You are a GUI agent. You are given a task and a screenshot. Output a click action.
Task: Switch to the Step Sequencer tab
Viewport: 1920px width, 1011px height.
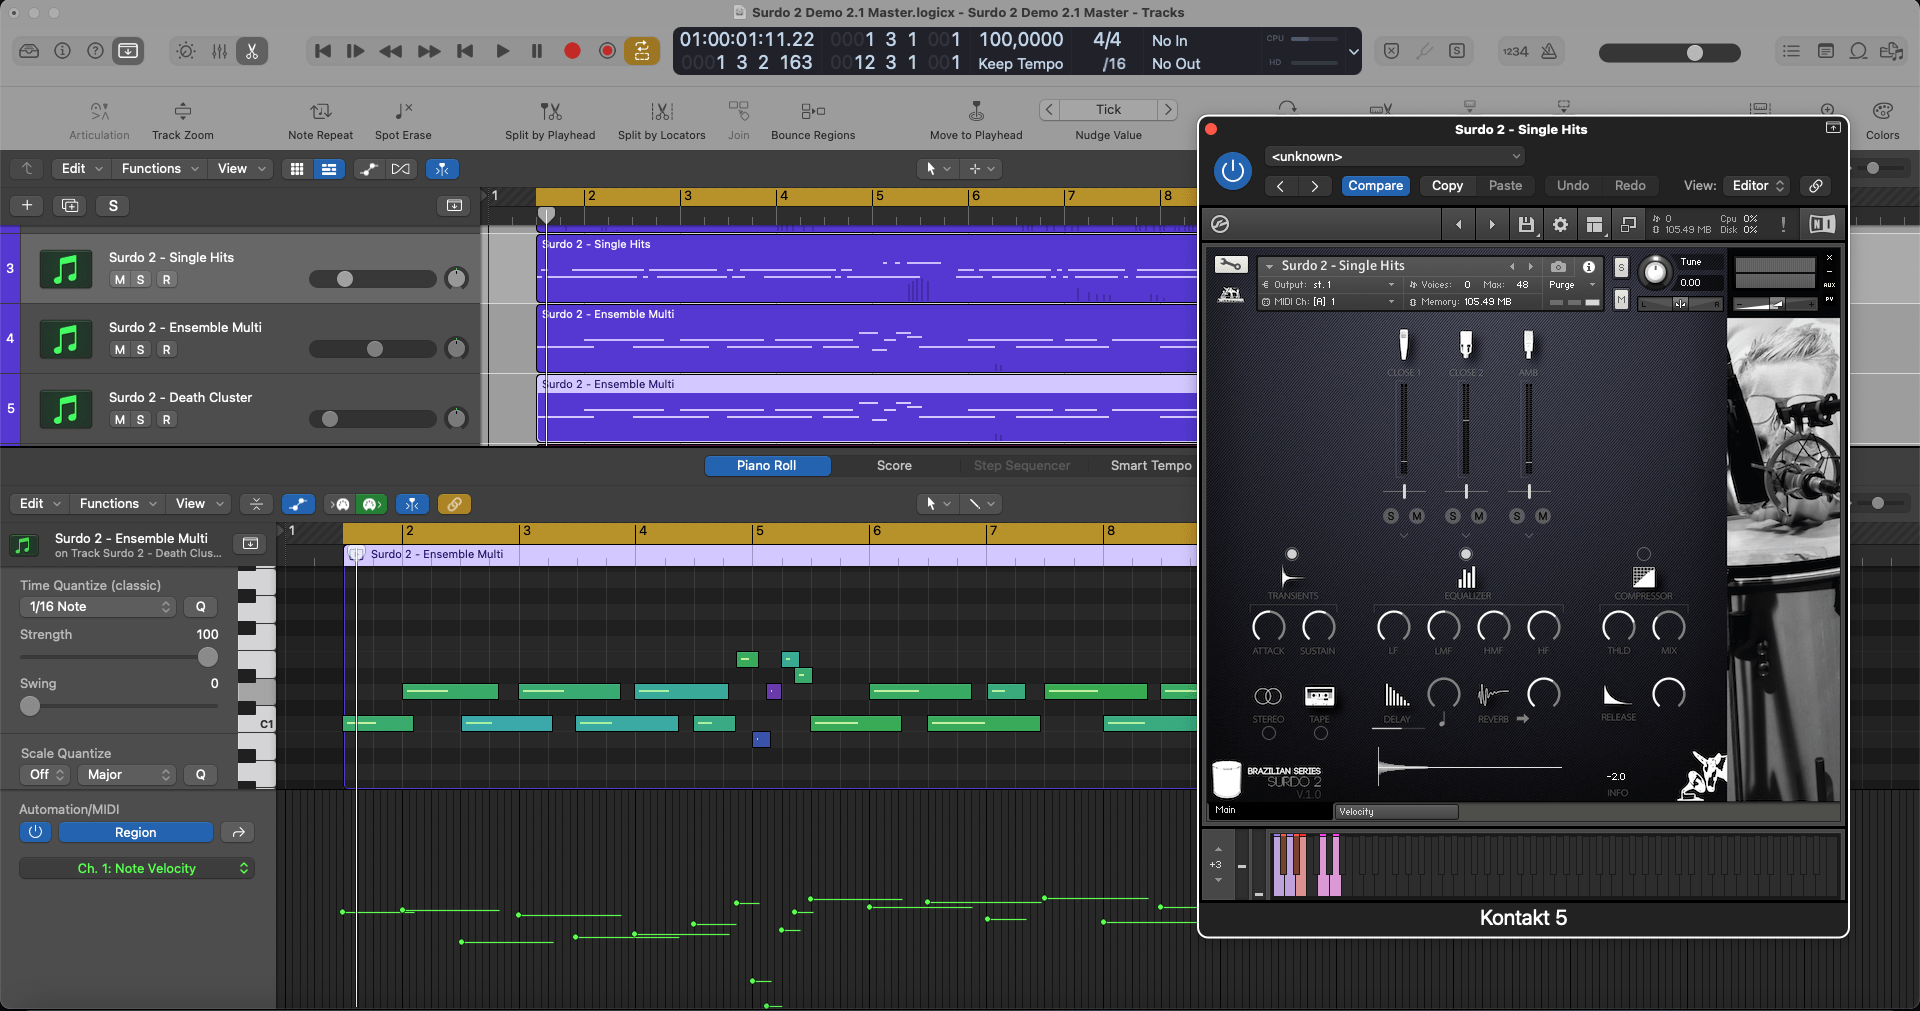(x=1021, y=466)
